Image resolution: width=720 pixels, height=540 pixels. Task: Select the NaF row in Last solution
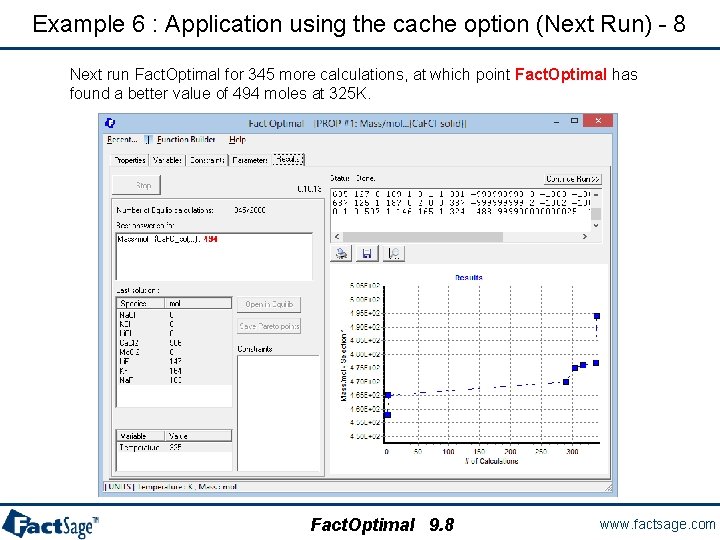click(174, 380)
